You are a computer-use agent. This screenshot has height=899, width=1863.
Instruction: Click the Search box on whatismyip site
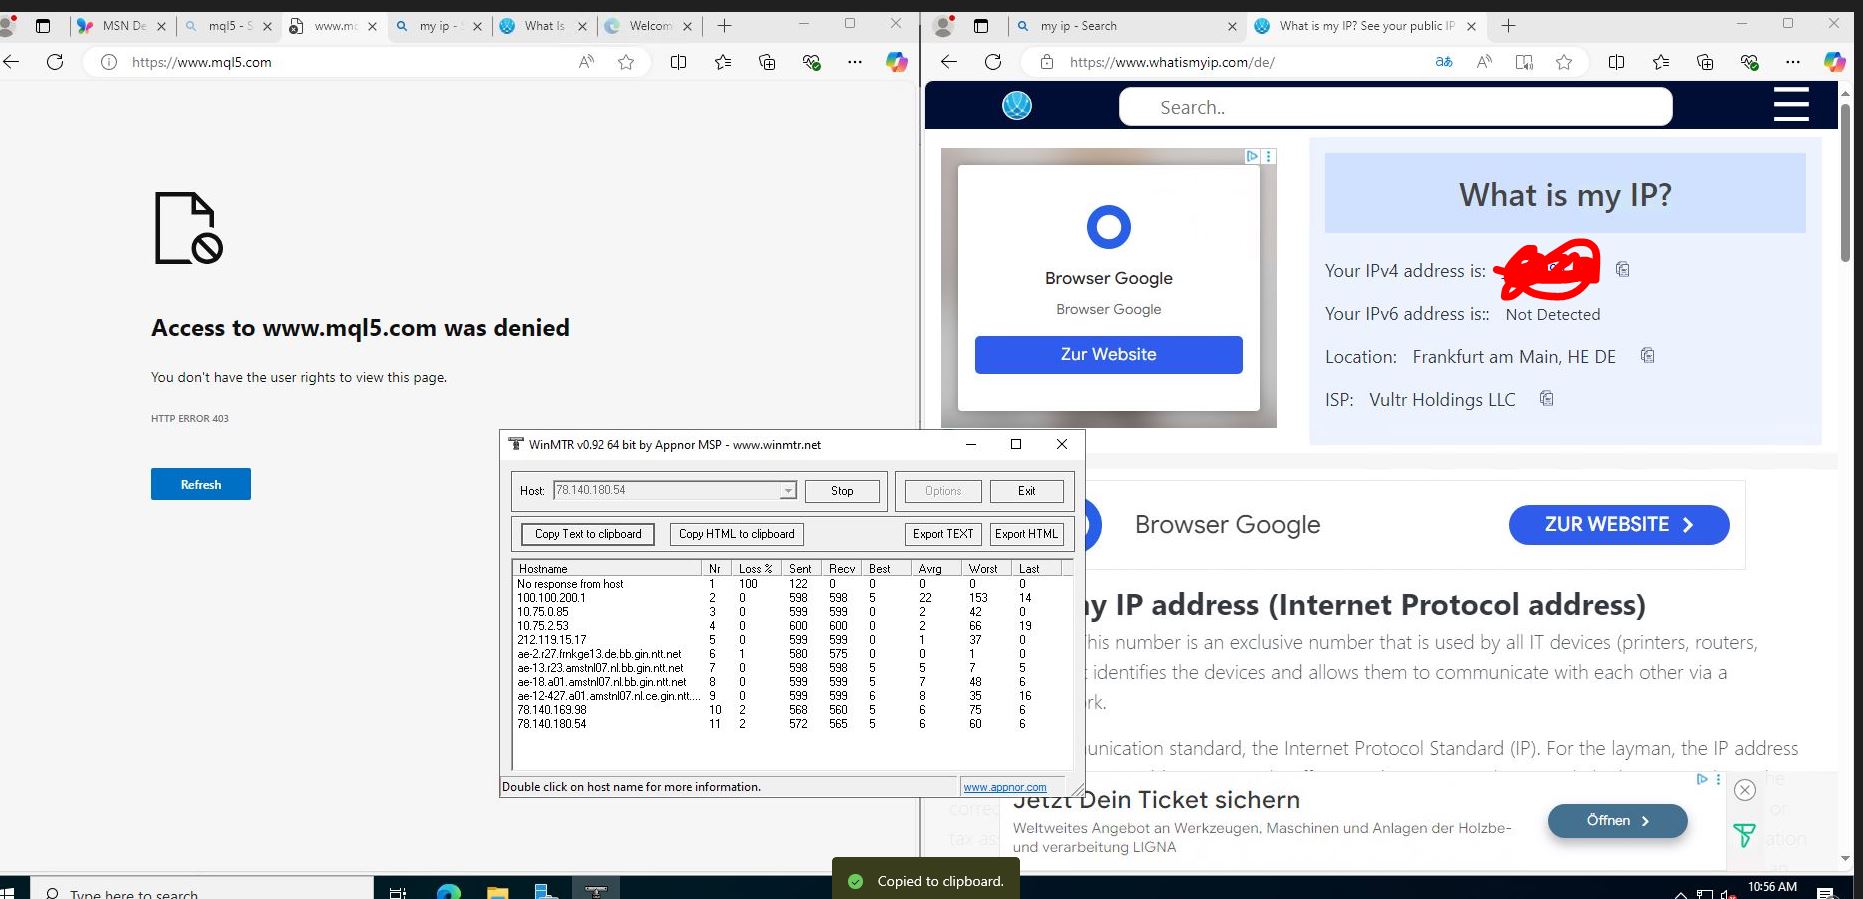[1395, 107]
